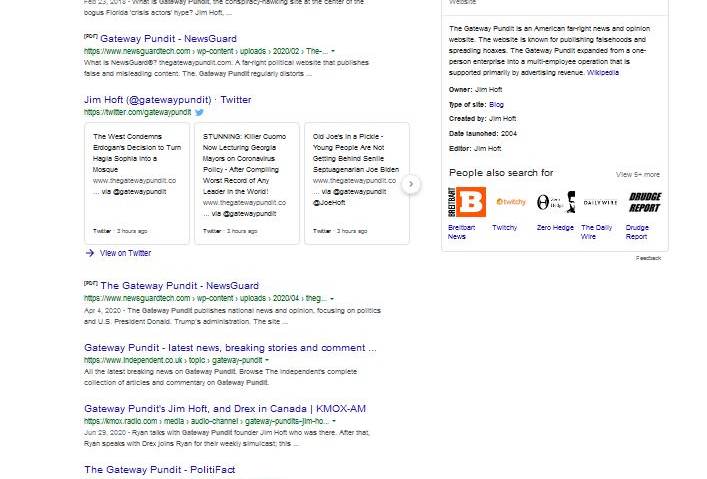Screen dimensions: 707x479
Task: Follow the Blog link under Type of site
Action: tap(496, 104)
